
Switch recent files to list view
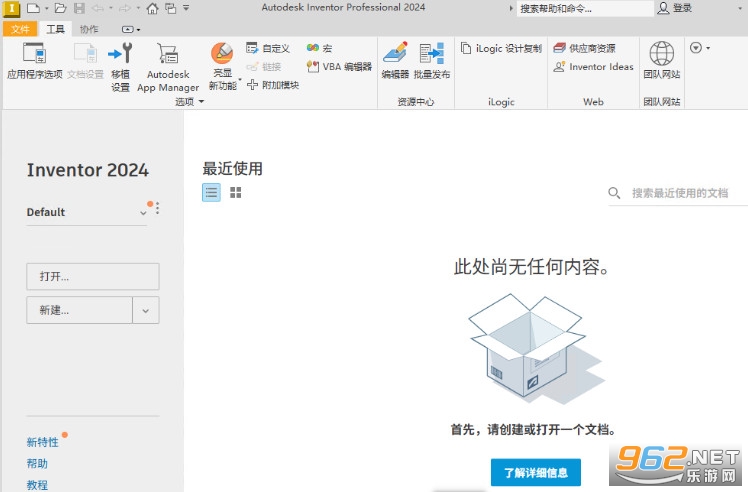[211, 193]
